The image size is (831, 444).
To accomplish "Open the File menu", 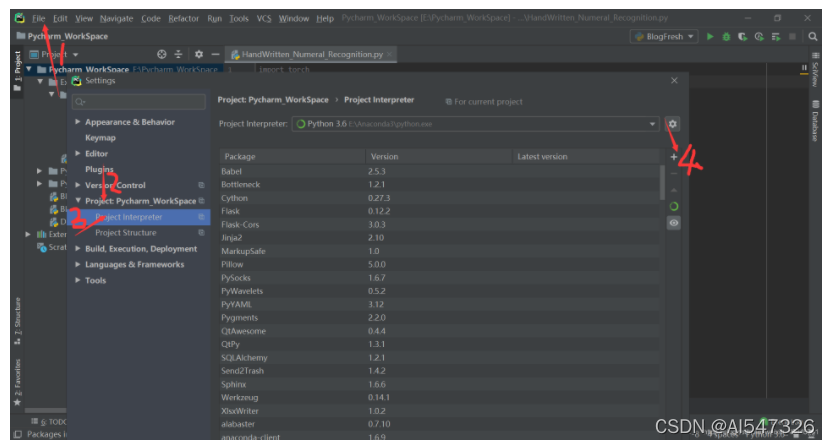I will tap(38, 19).
